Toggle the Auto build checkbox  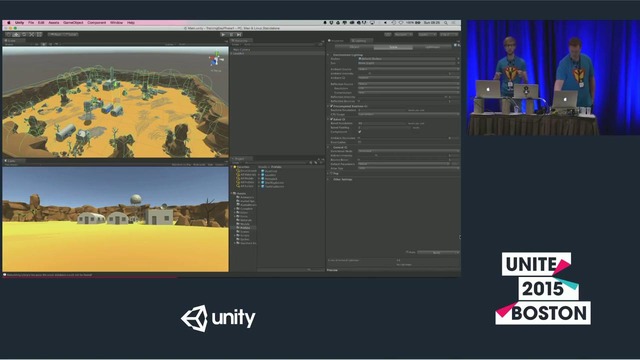pyautogui.click(x=407, y=252)
